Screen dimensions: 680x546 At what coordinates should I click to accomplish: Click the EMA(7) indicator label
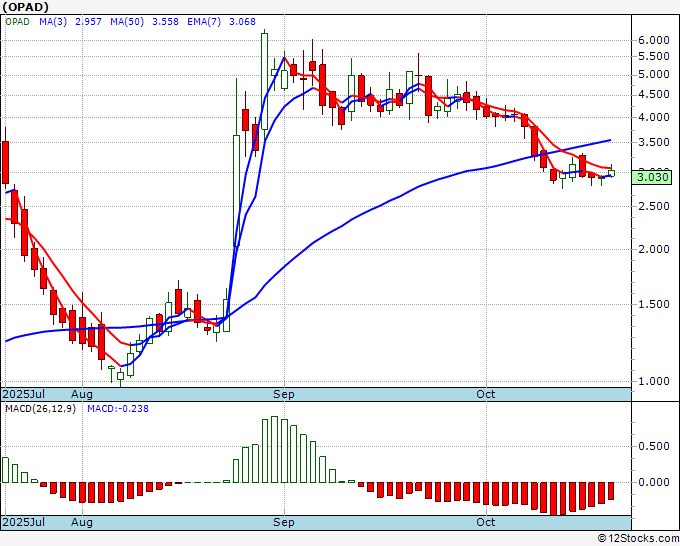coord(204,22)
